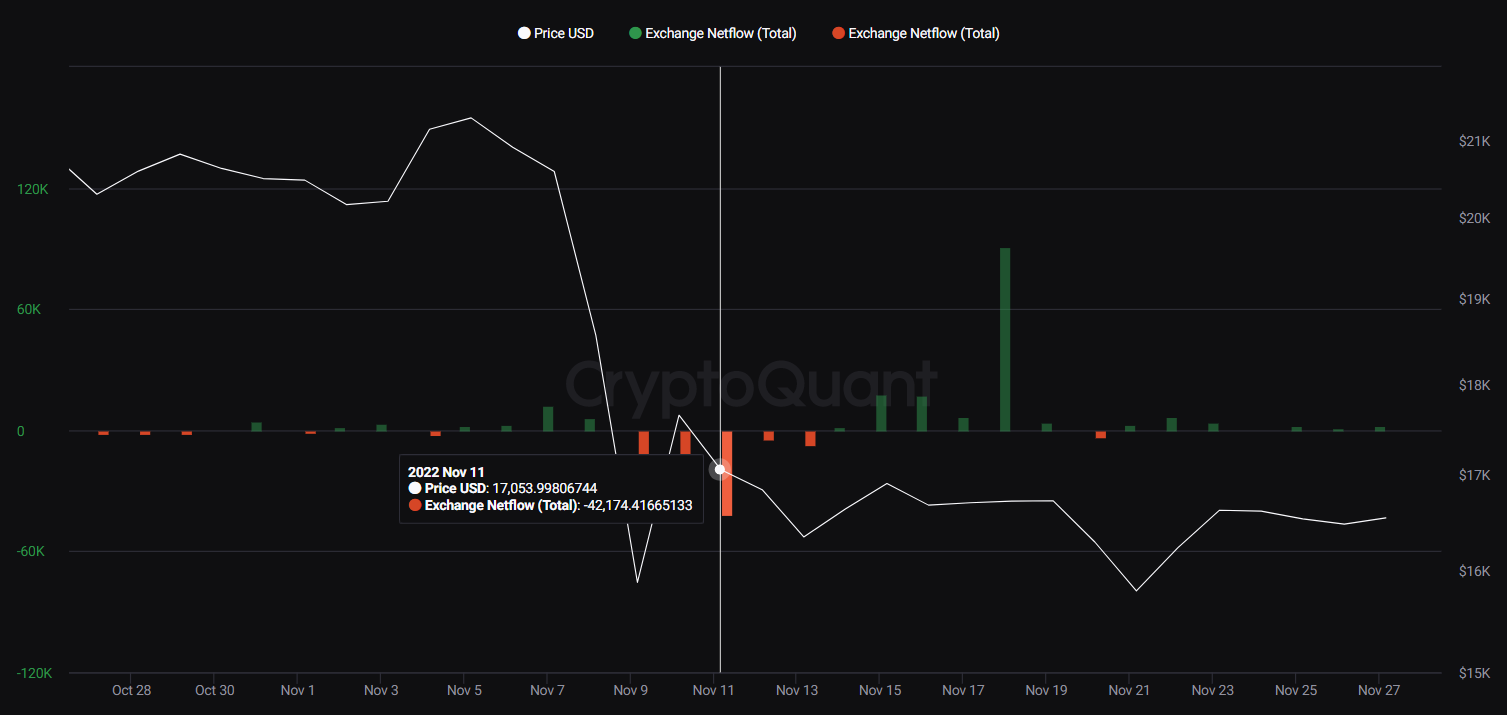This screenshot has width=1507, height=715.
Task: Click the green legend dot for netflow
Action: point(635,33)
